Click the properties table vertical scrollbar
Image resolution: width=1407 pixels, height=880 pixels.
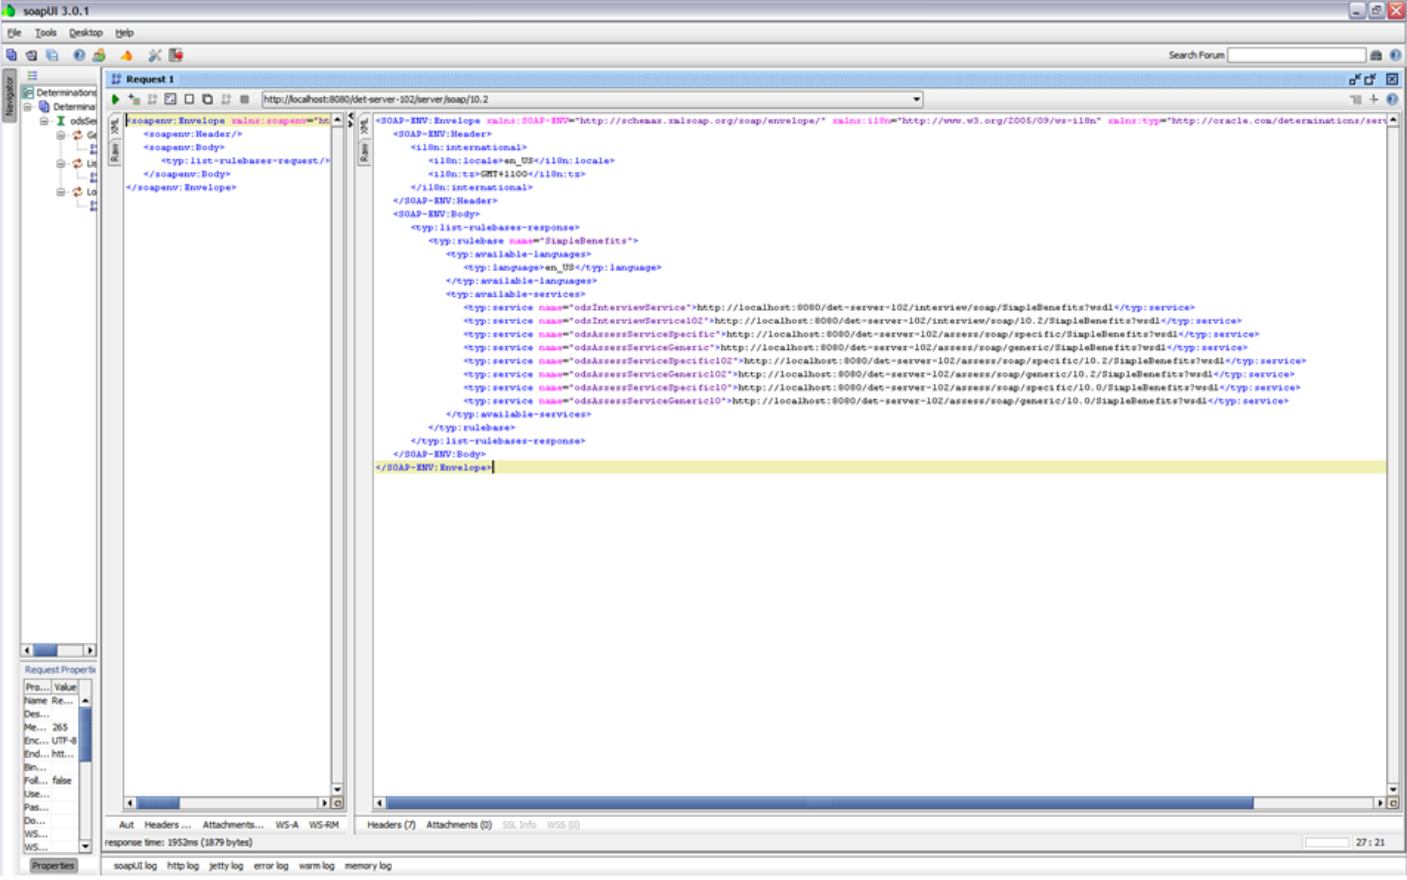point(86,773)
